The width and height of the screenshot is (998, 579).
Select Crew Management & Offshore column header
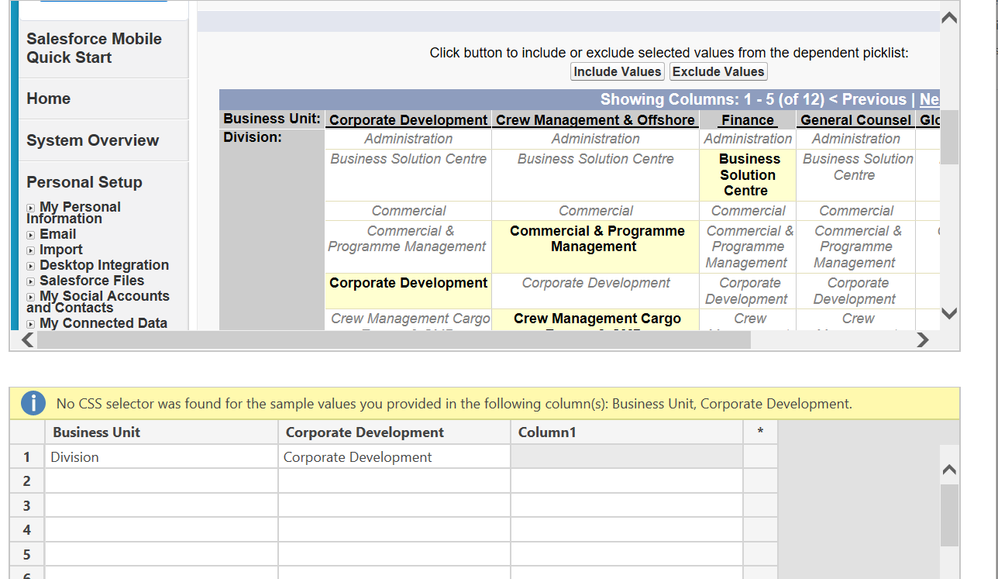pos(595,120)
